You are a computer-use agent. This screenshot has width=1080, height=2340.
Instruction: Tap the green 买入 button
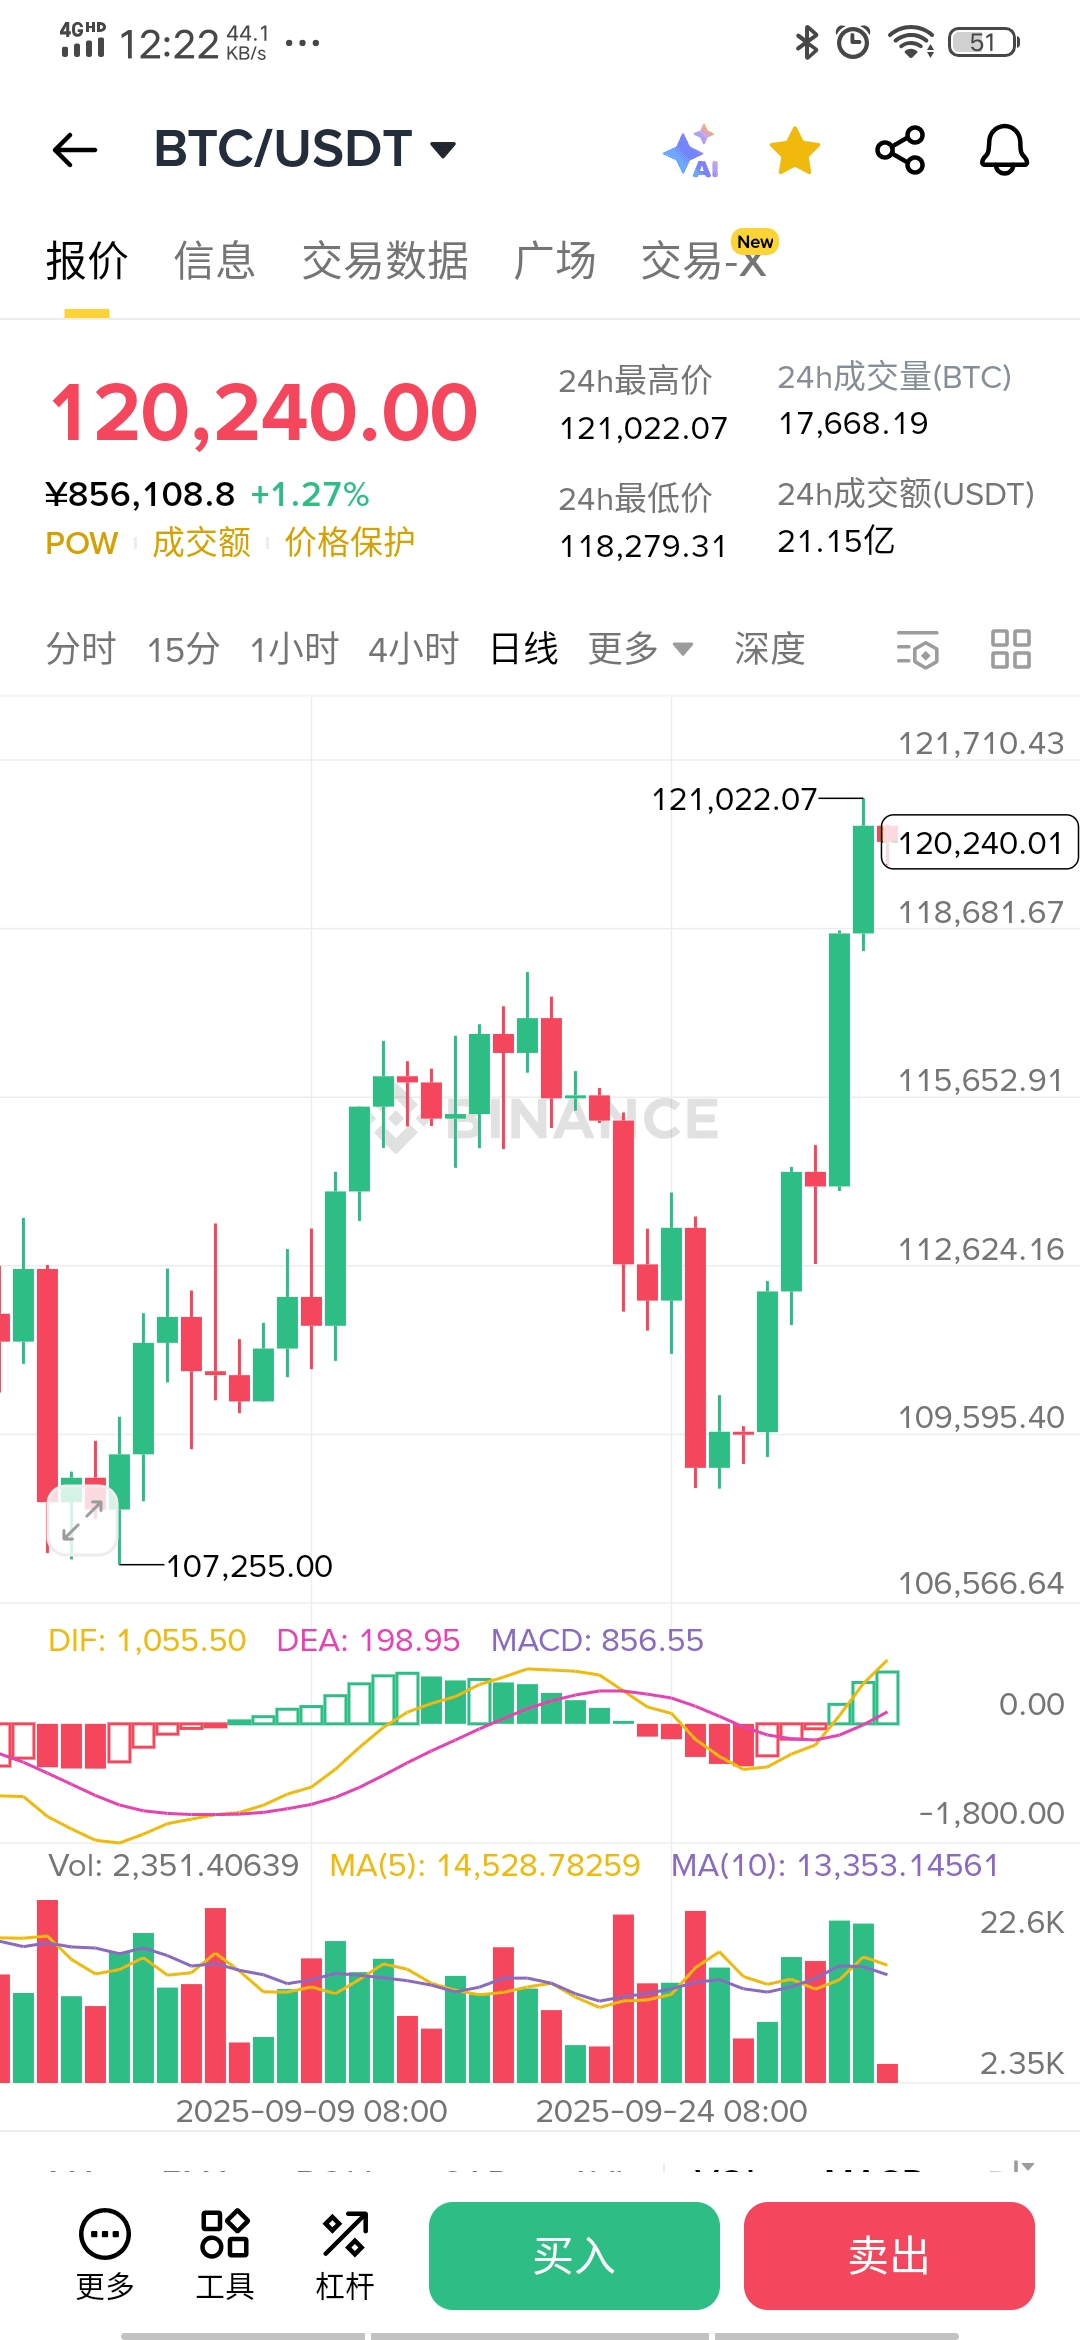574,2256
